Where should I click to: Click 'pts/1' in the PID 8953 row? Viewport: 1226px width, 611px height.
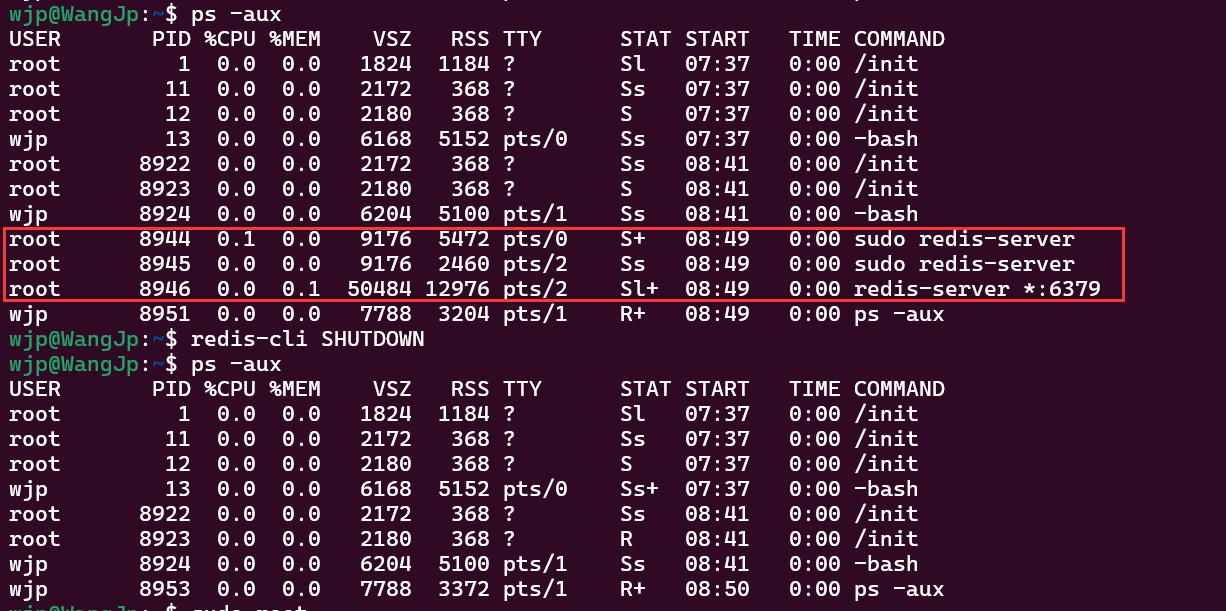pos(535,589)
